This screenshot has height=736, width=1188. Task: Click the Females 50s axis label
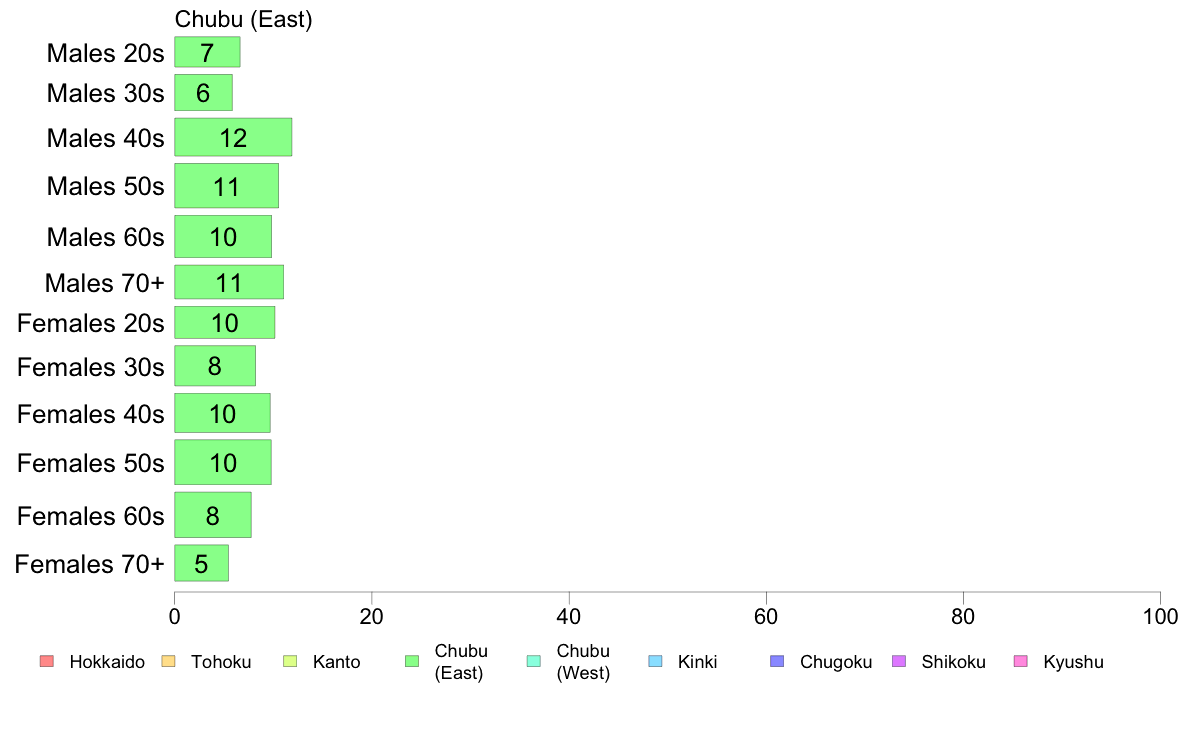(90, 463)
